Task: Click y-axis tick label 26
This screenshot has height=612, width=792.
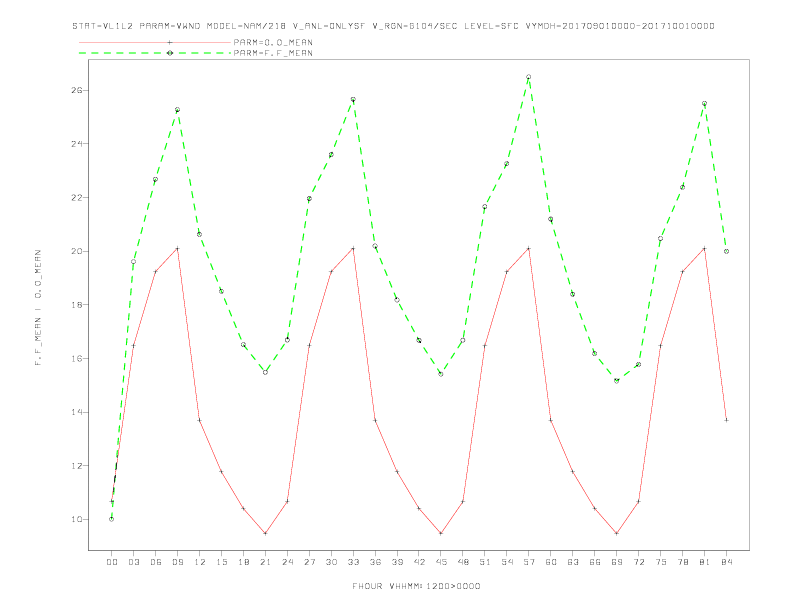Action: pyautogui.click(x=77, y=90)
